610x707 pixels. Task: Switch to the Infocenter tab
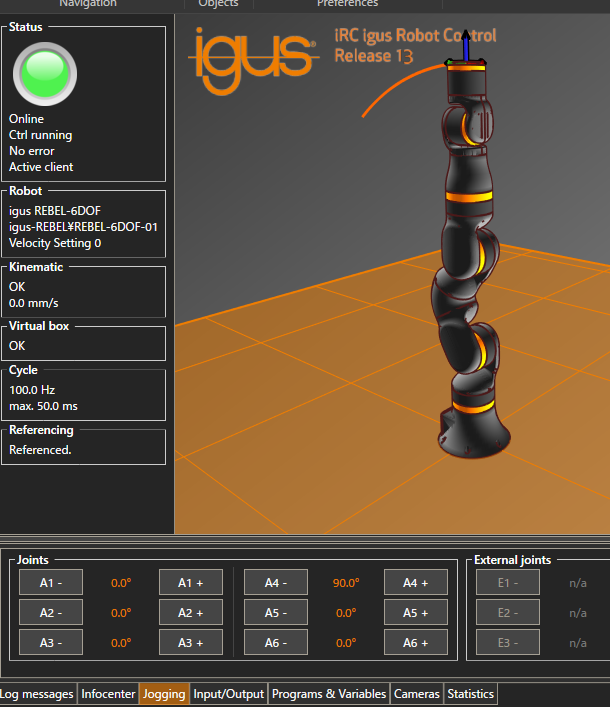pos(108,694)
